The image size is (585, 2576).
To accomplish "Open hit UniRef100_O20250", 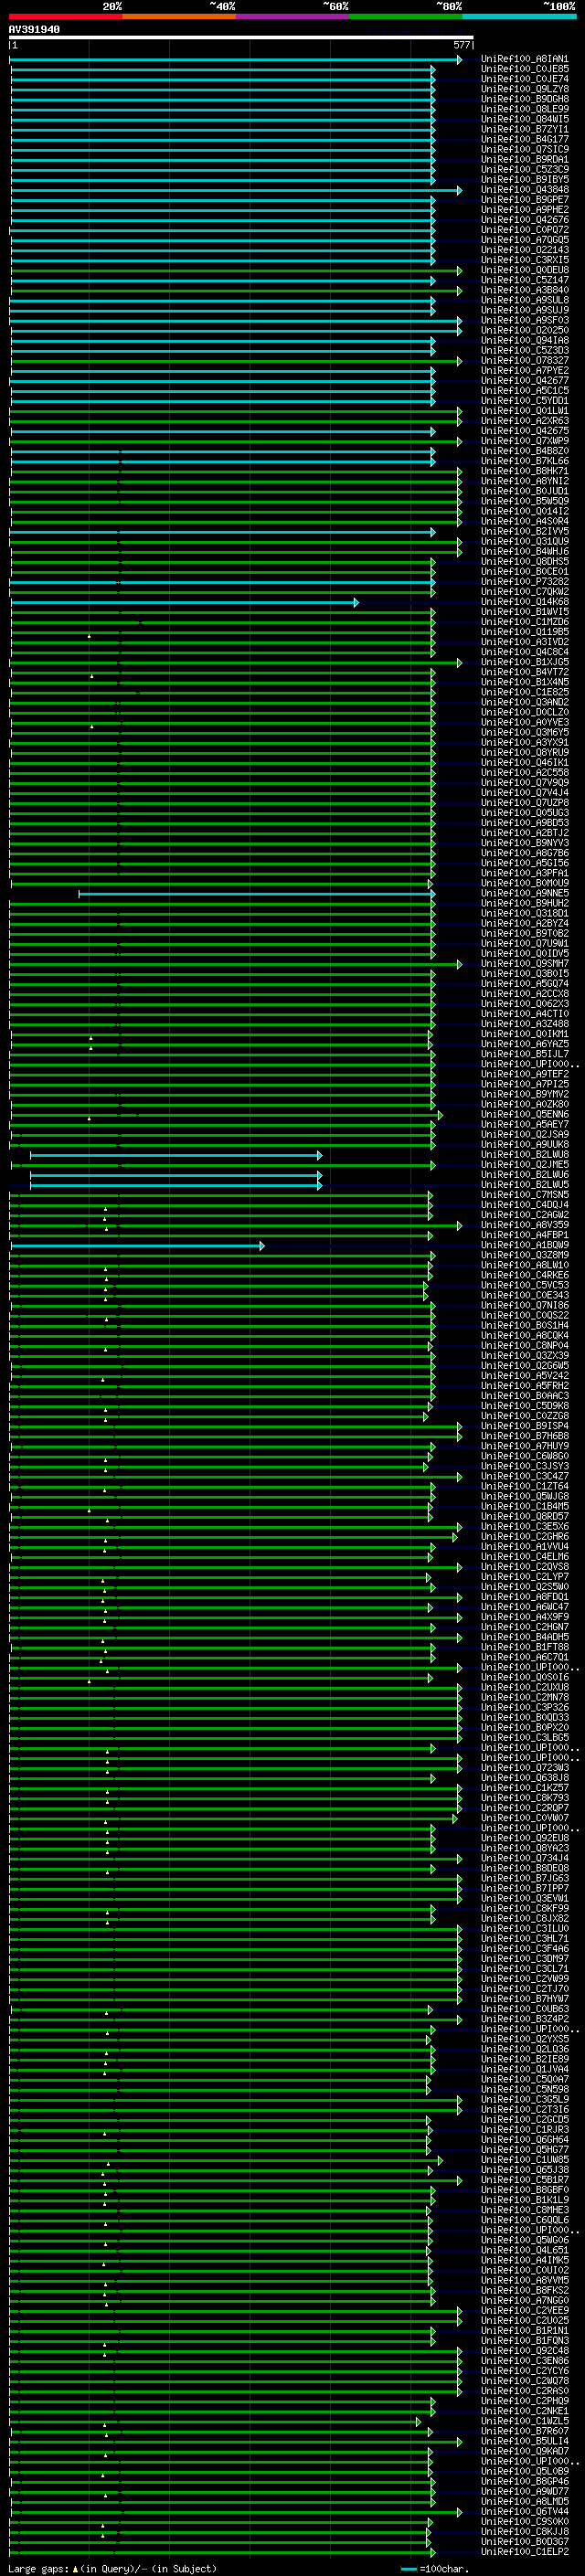I will tap(524, 330).
